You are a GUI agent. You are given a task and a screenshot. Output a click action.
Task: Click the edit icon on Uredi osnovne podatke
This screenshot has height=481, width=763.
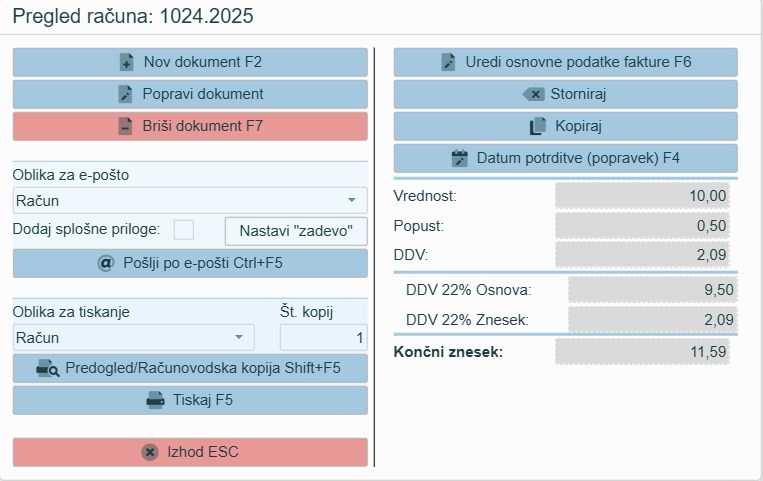pos(448,62)
